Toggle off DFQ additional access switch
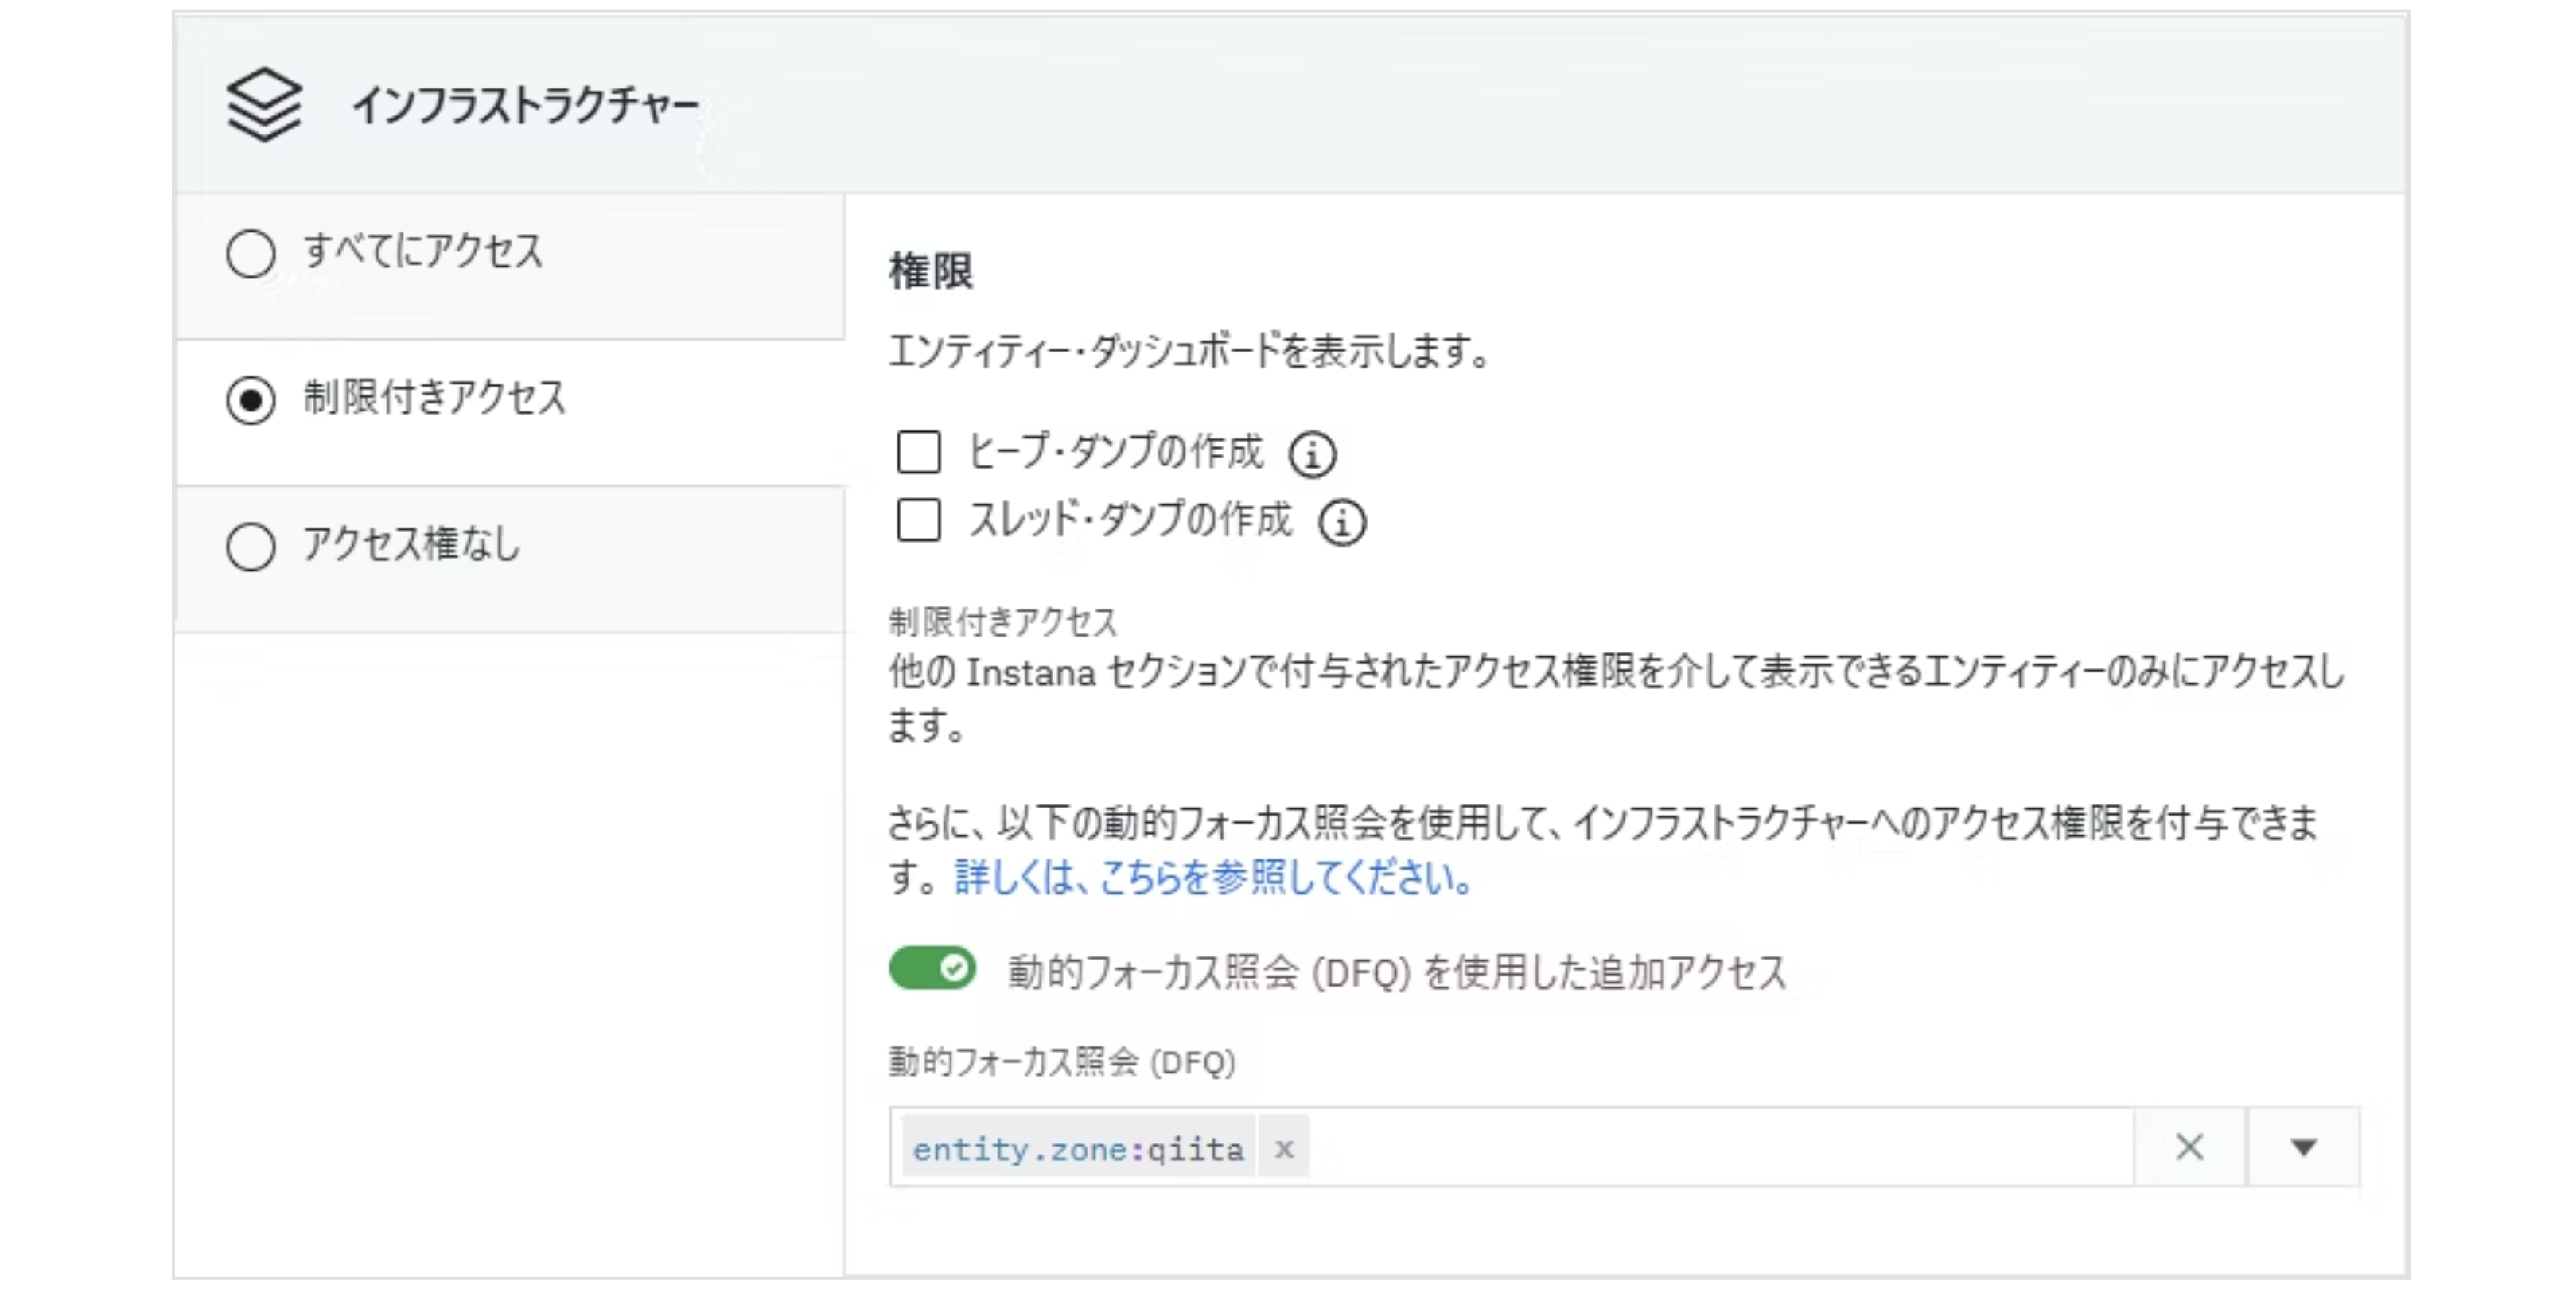2576x1289 pixels. coord(932,968)
